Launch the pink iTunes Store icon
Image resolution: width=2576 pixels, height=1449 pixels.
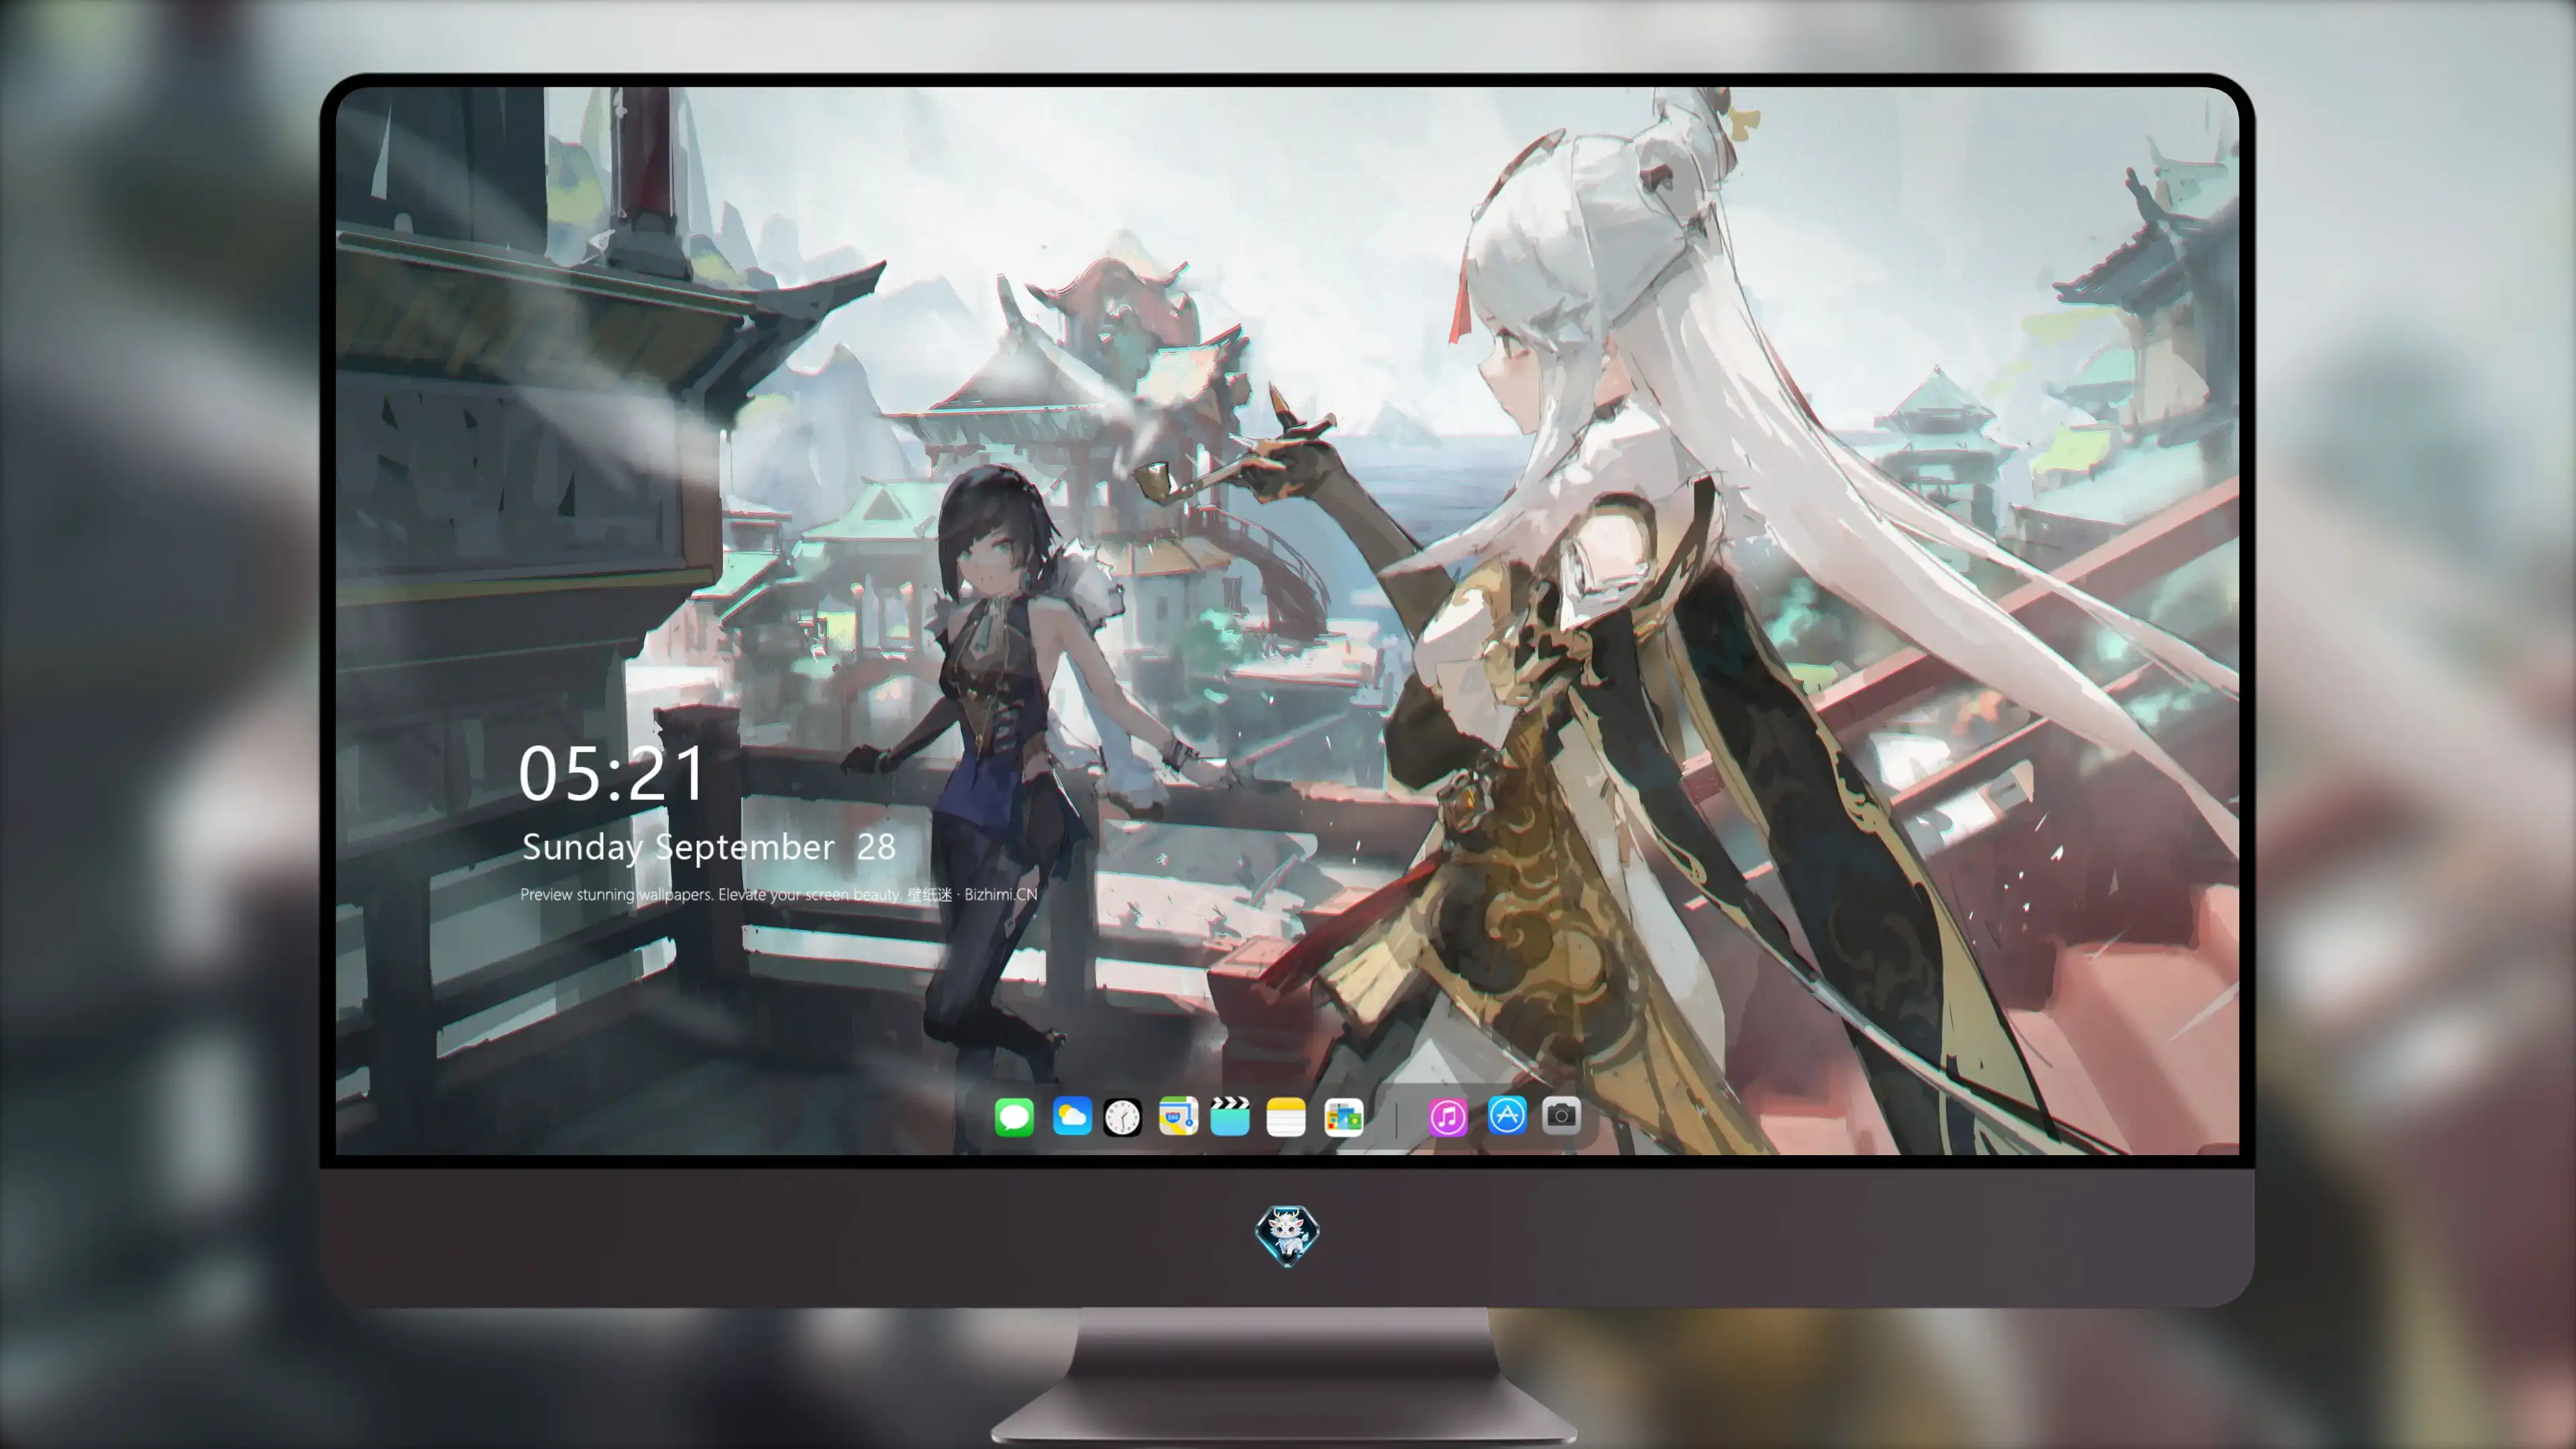tap(1448, 1117)
